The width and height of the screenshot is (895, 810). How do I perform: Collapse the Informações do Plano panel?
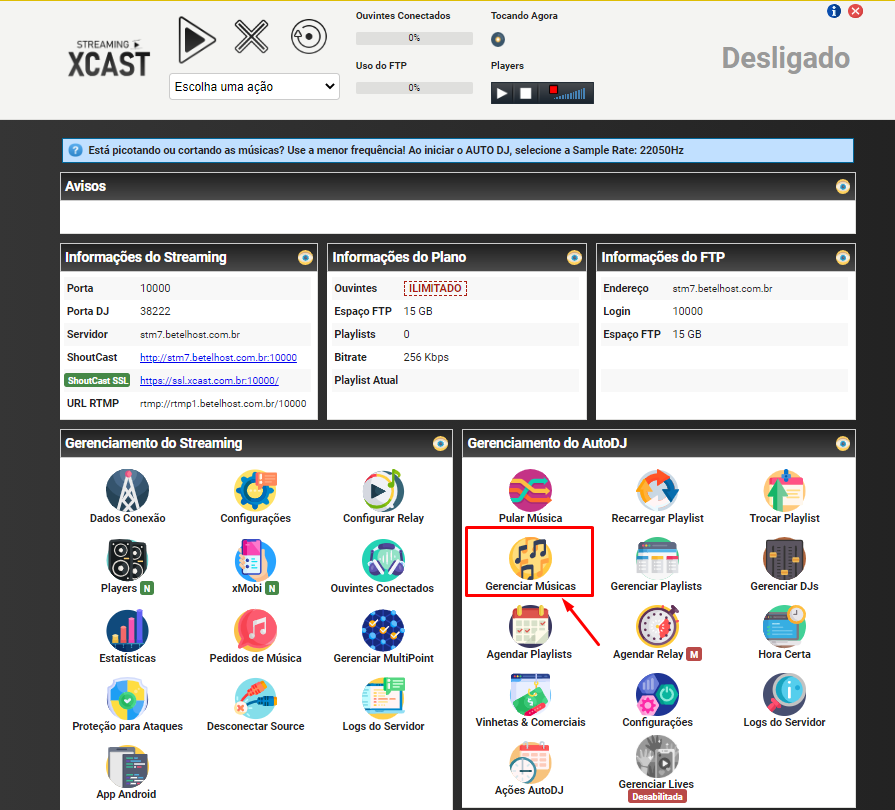(x=573, y=258)
